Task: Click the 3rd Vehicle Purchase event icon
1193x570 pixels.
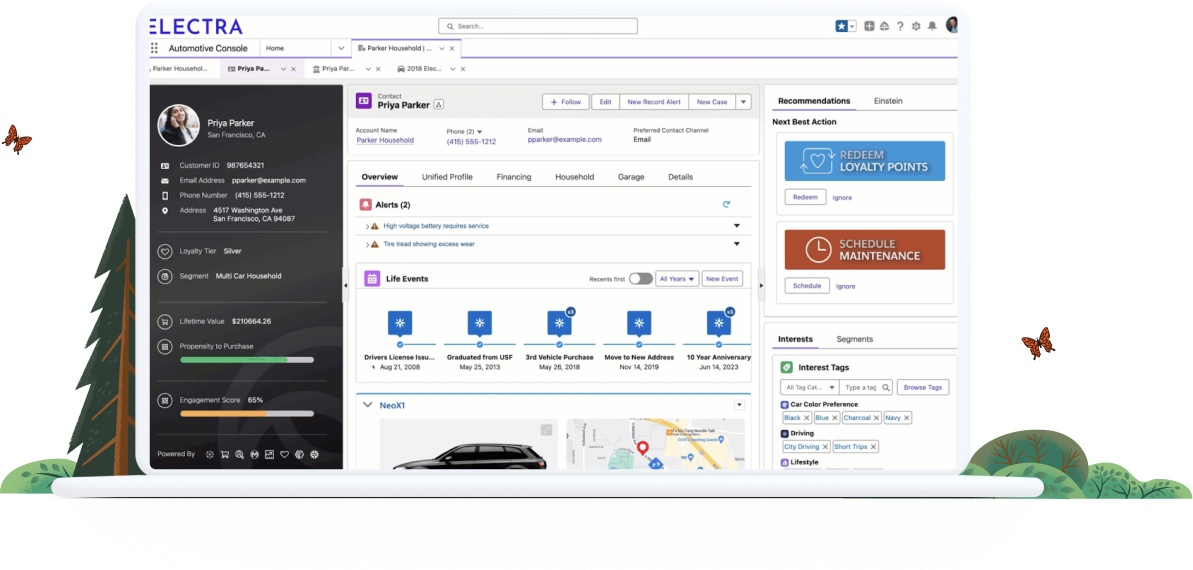Action: tap(559, 323)
